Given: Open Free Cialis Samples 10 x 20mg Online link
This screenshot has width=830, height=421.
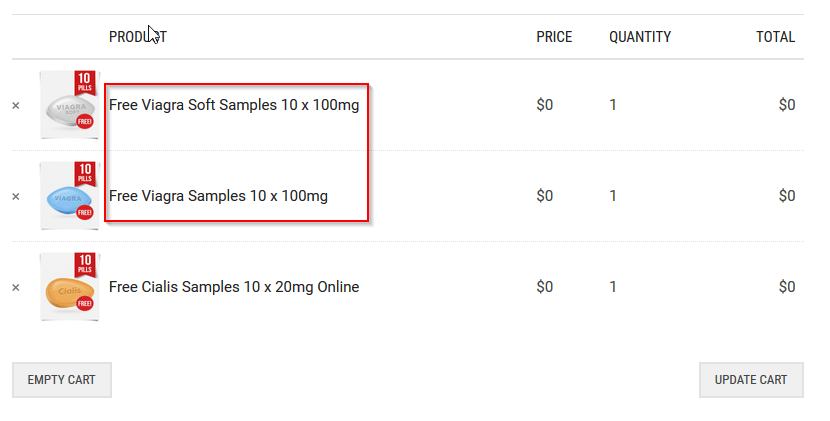Looking at the screenshot, I should pos(234,287).
